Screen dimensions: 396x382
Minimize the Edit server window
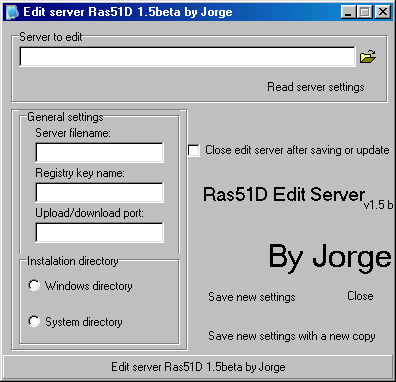(348, 12)
